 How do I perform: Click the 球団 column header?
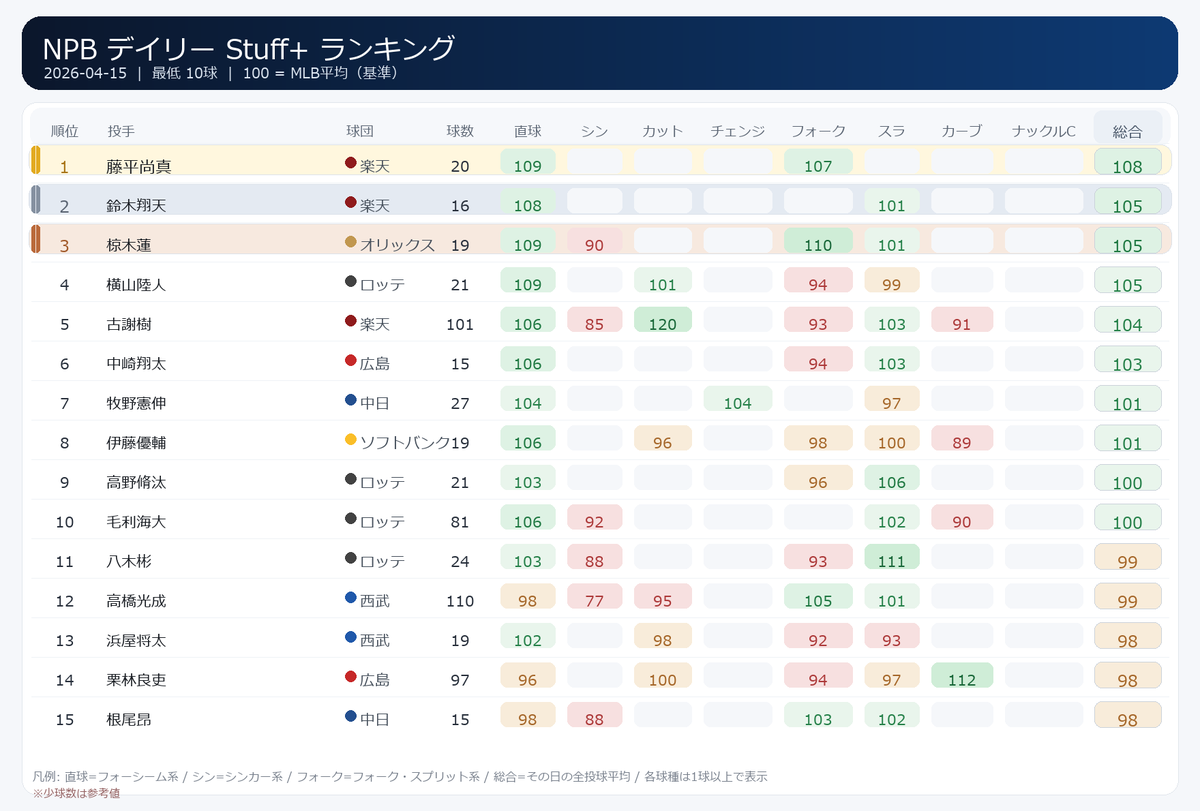tap(360, 131)
